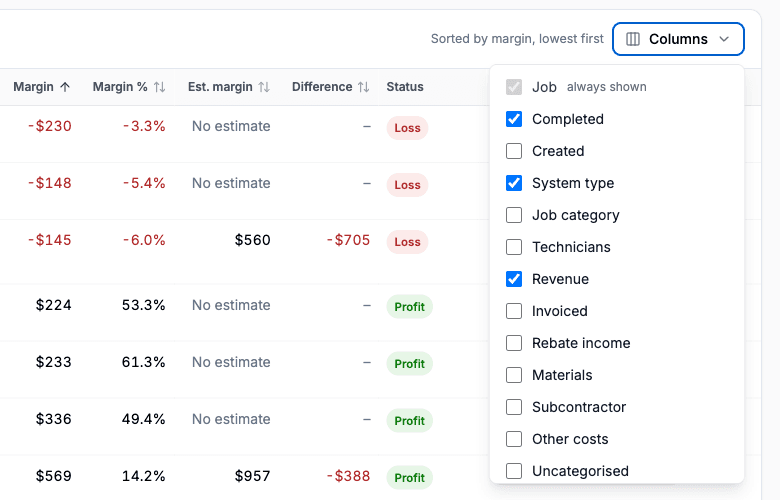Screen dimensions: 780x500
Task: Enable the Invoiced column checkbox
Action: coord(514,311)
